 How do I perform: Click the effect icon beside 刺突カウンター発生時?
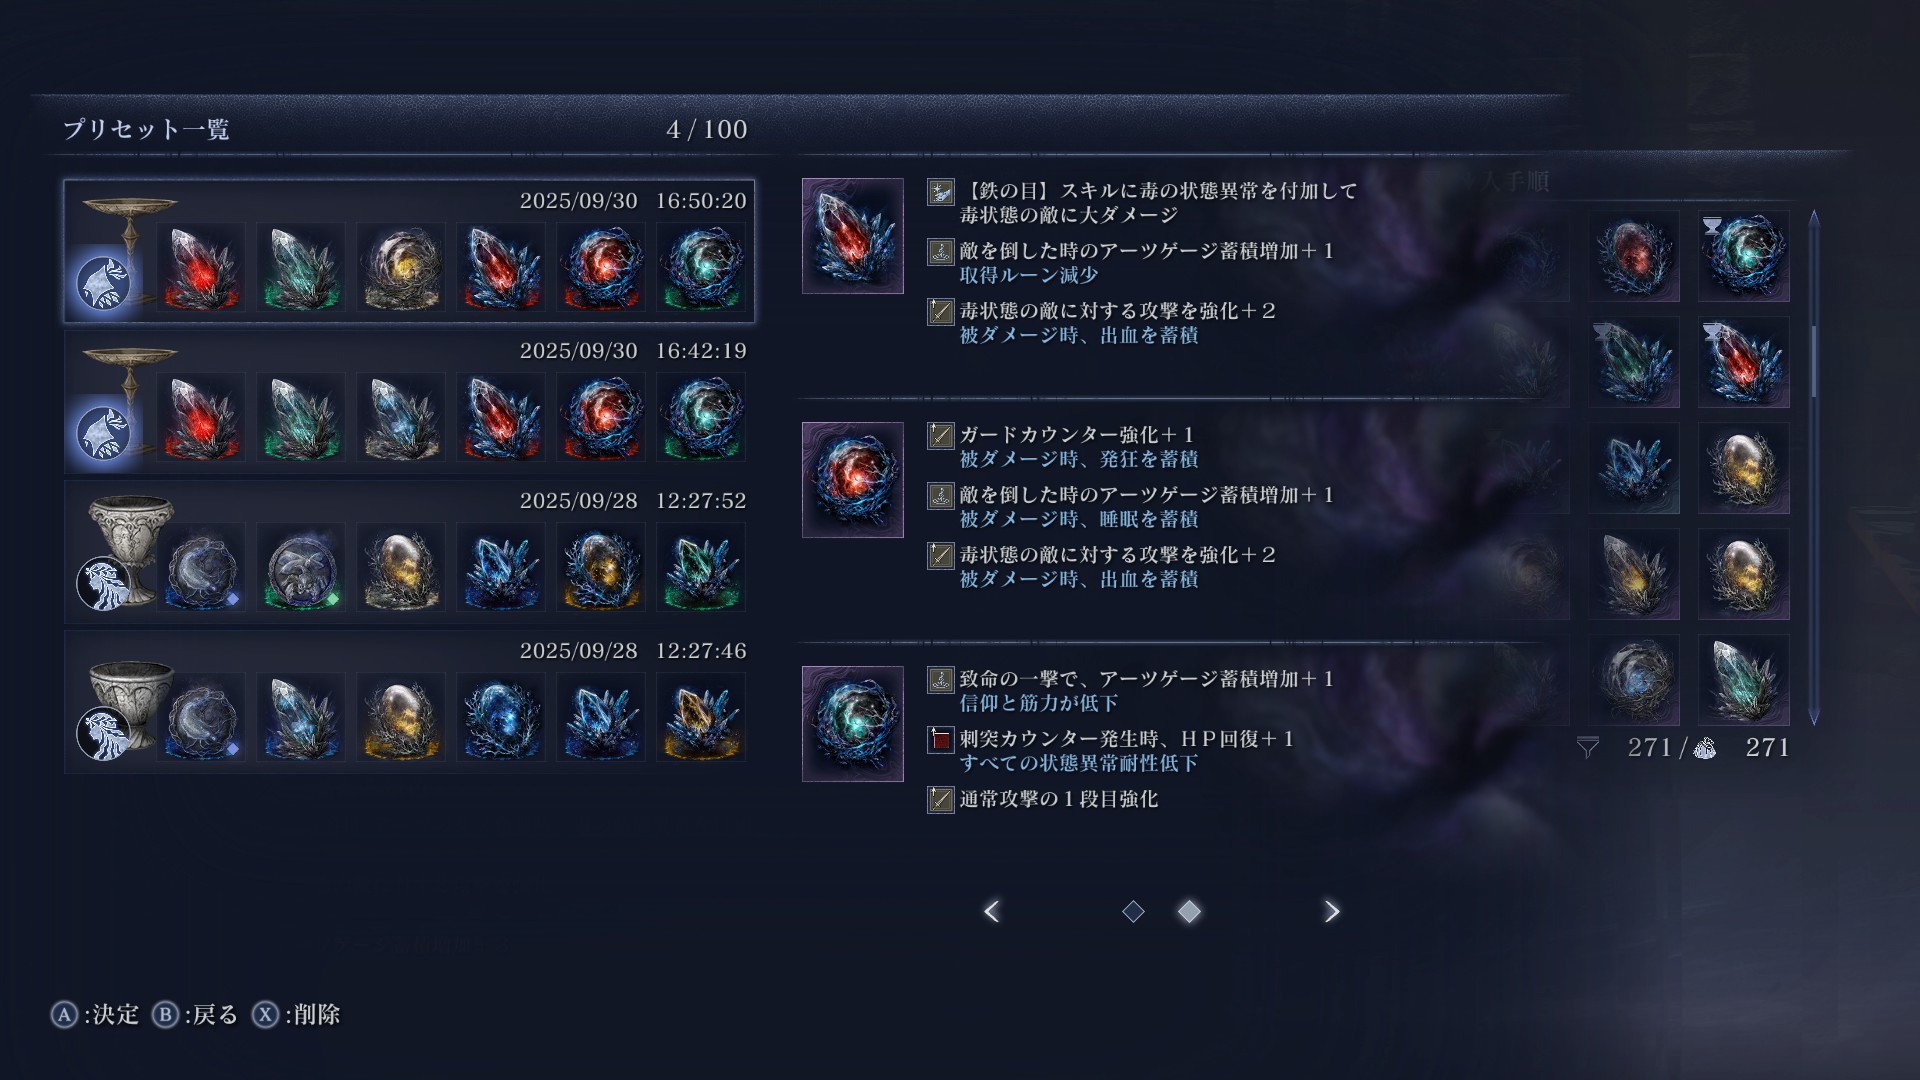940,740
